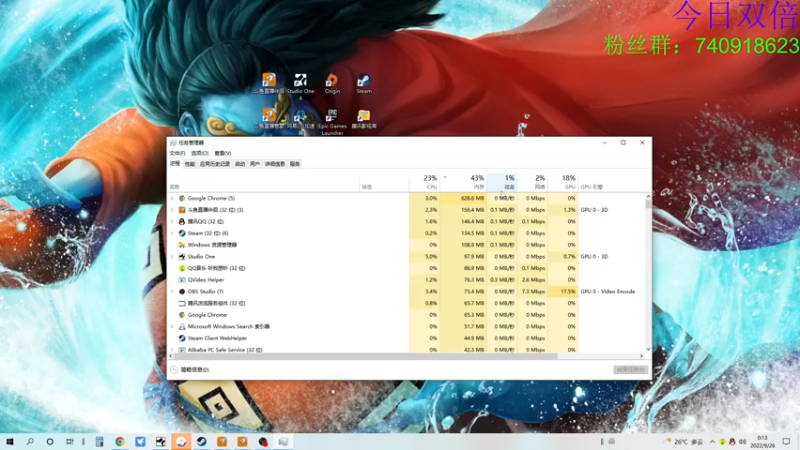Open Epic Games Launcher desktop shortcut
Image resolution: width=800 pixels, height=450 pixels.
(332, 121)
